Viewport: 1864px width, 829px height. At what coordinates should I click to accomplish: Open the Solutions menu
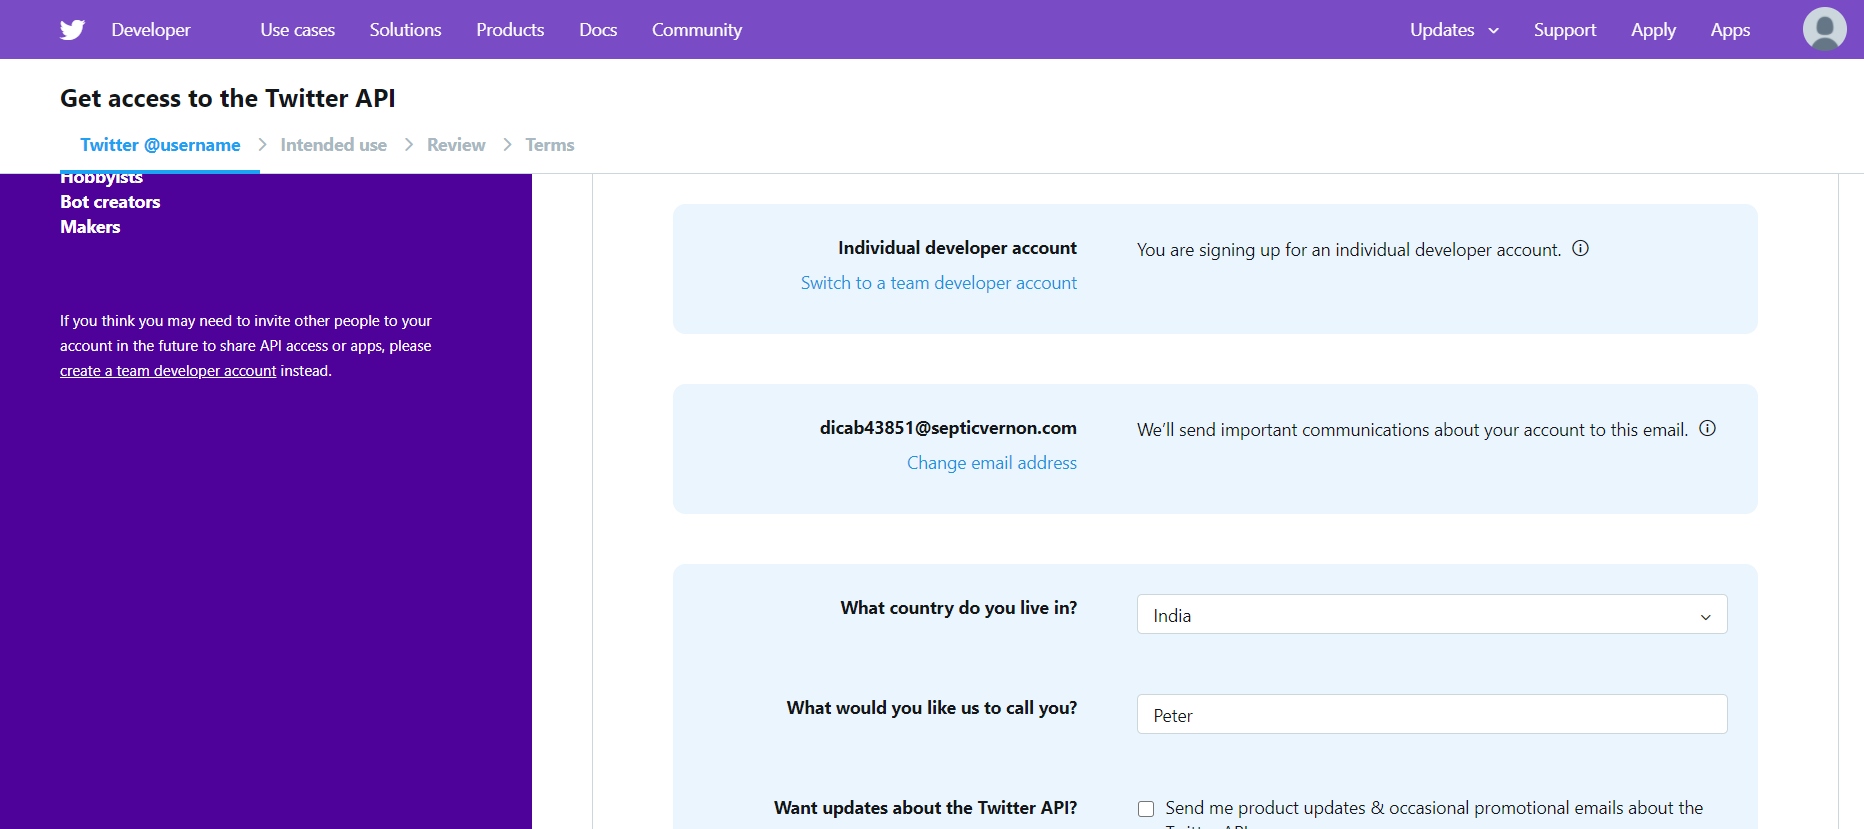click(x=405, y=30)
